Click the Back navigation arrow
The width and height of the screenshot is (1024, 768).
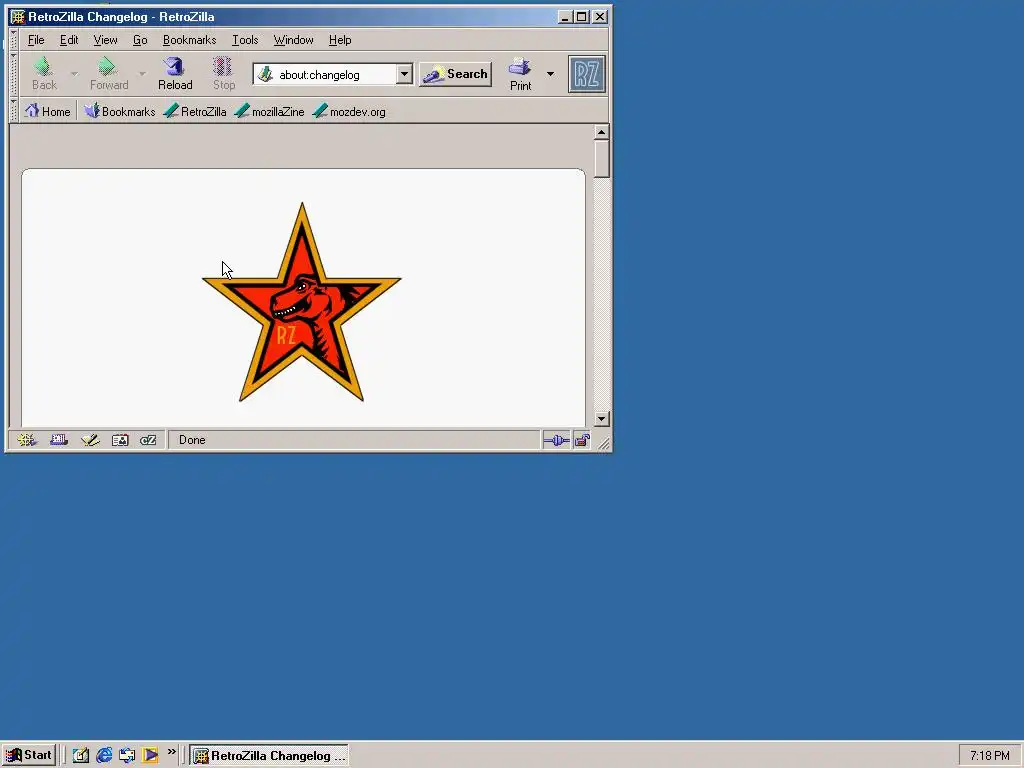44,73
